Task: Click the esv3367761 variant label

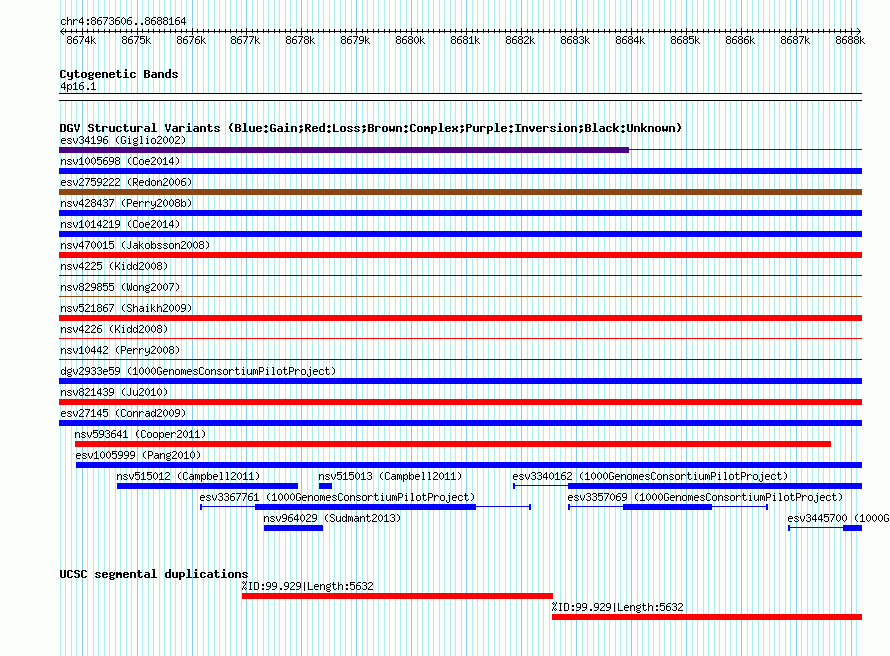Action: [x=337, y=497]
